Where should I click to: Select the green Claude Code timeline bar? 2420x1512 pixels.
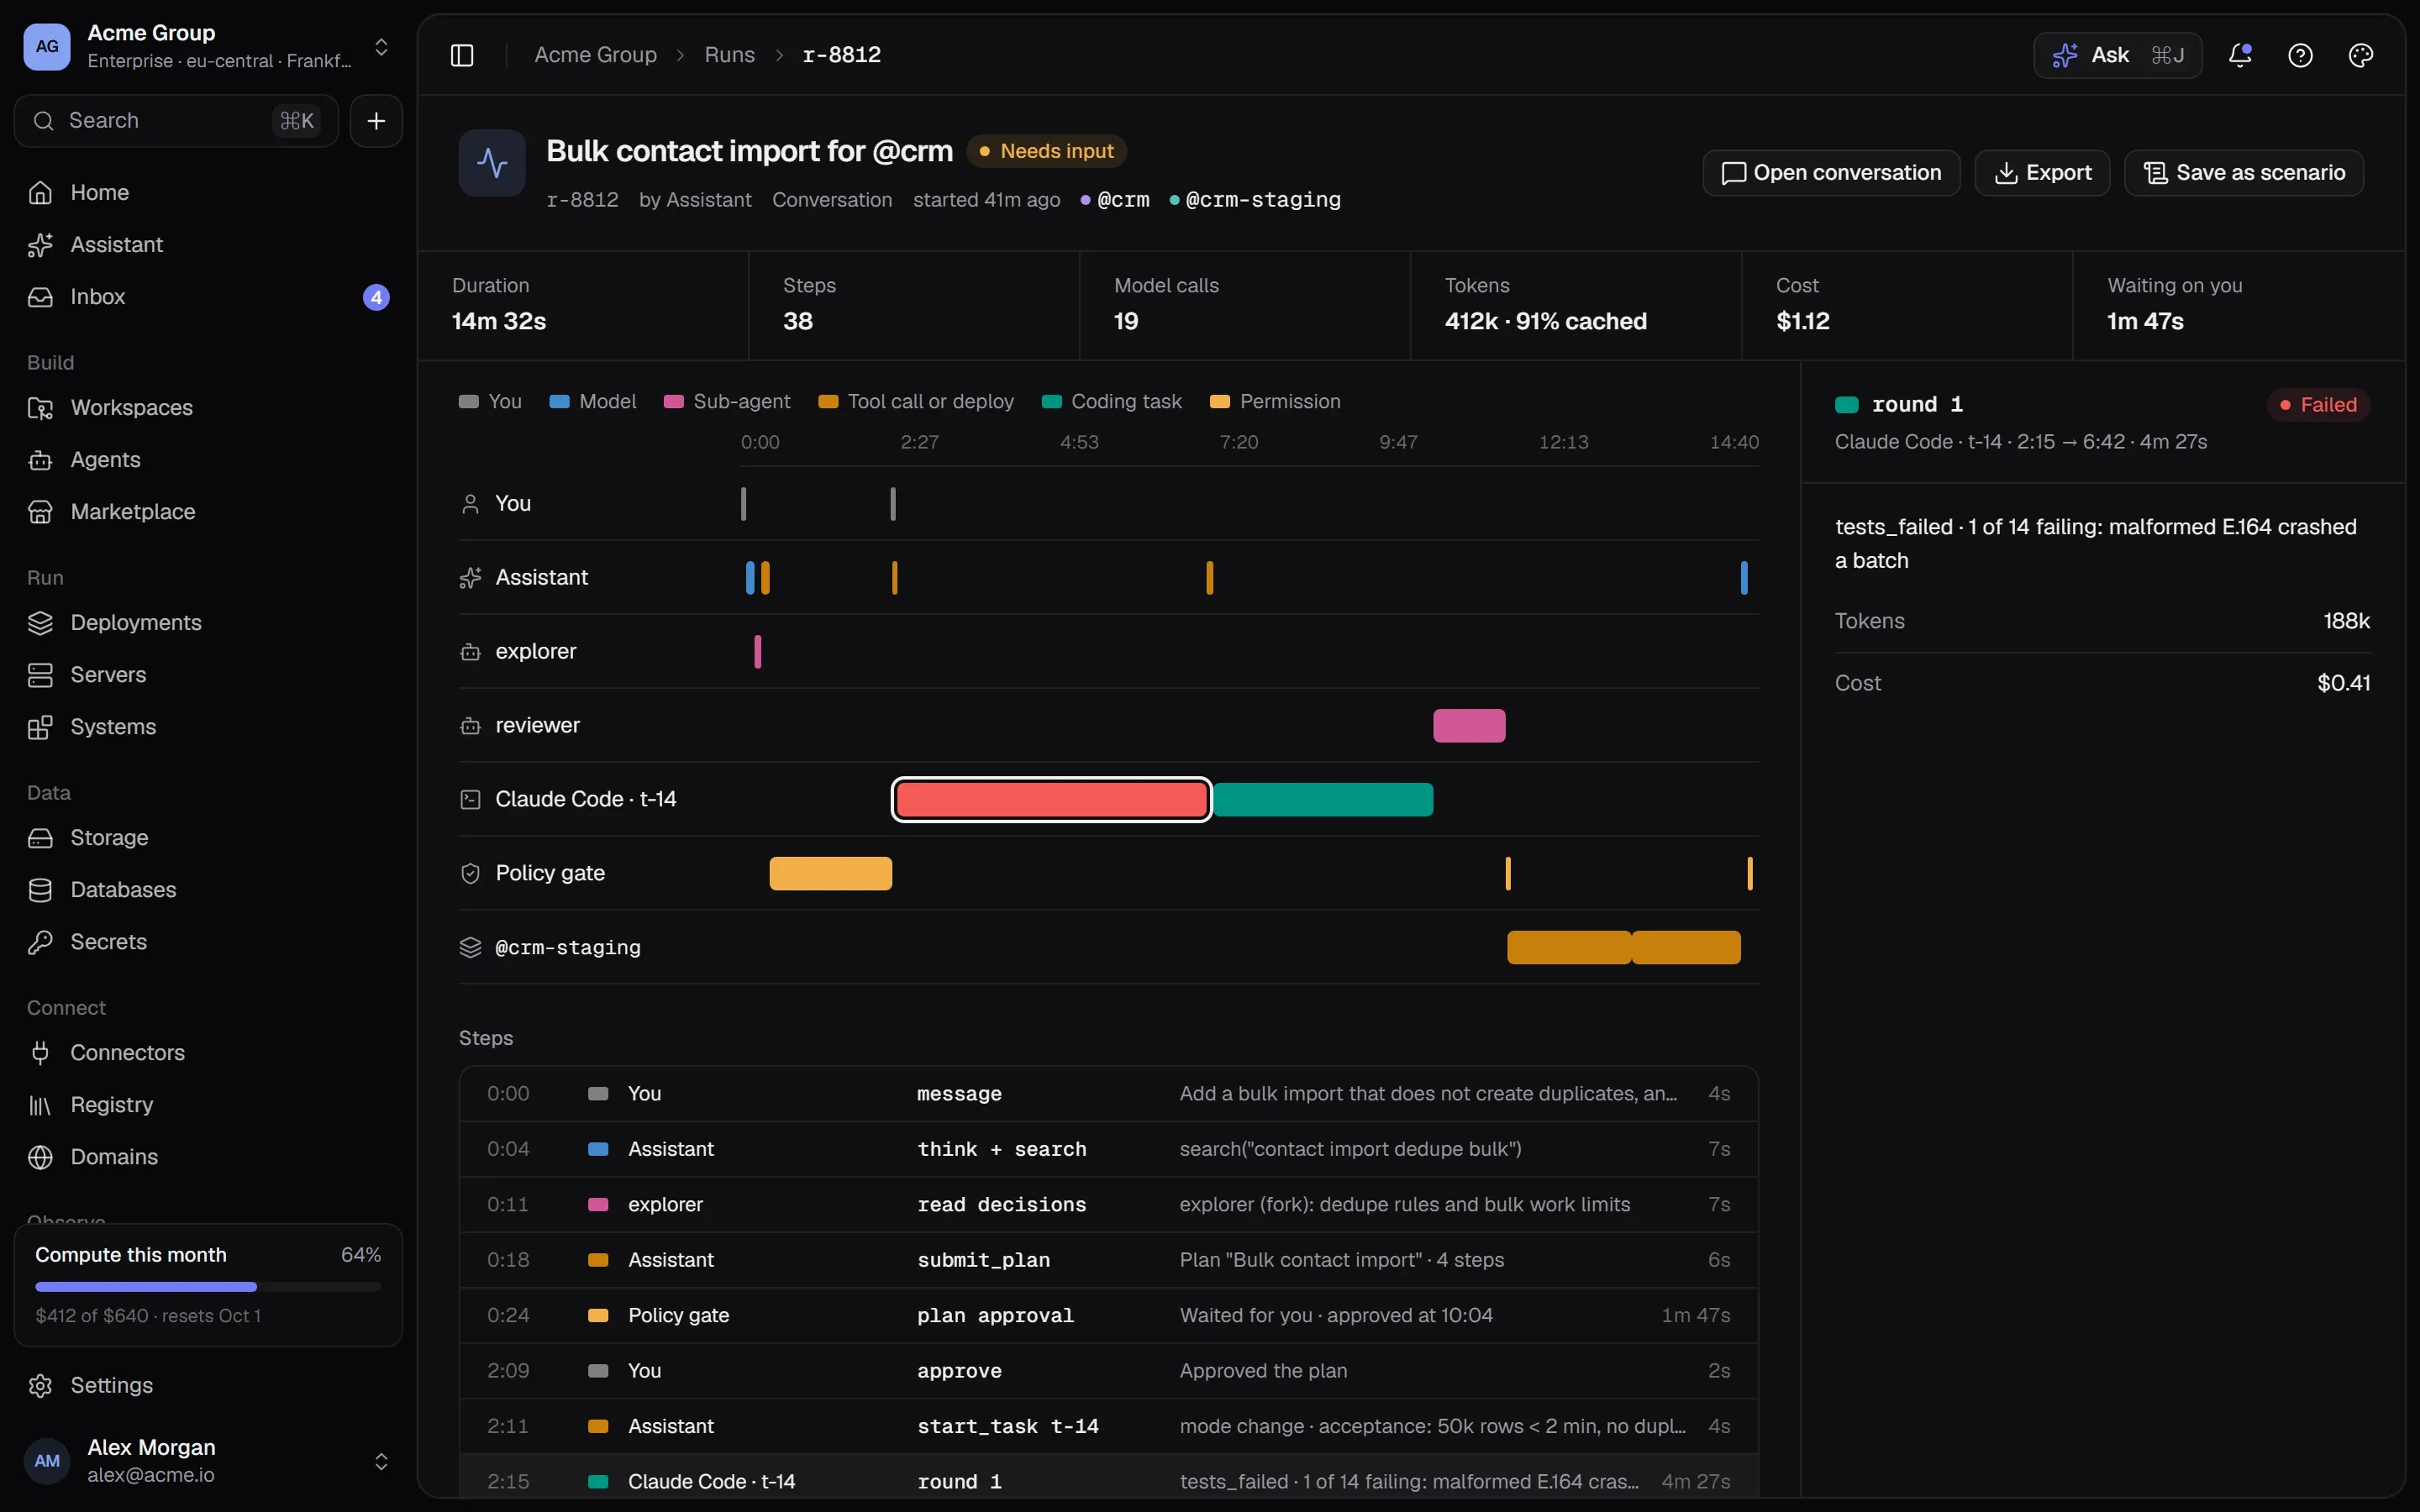click(1323, 799)
